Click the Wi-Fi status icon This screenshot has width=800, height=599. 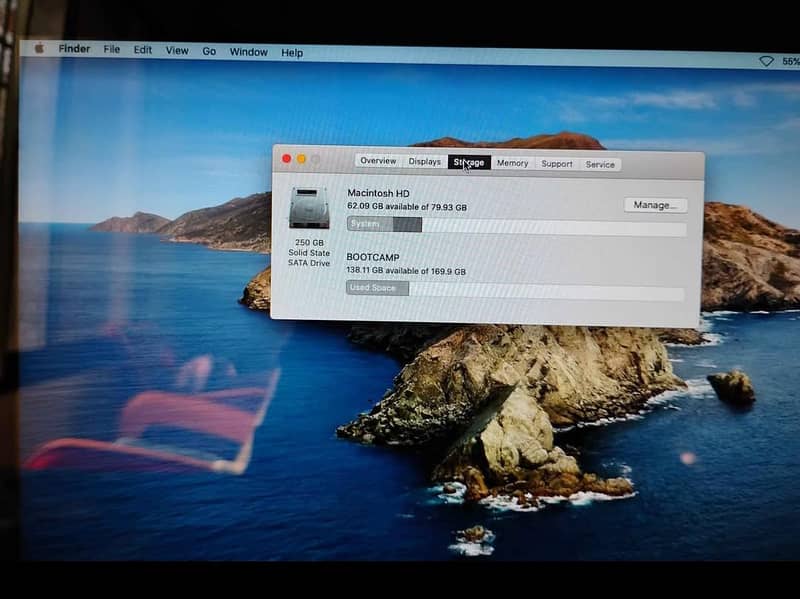(x=766, y=61)
